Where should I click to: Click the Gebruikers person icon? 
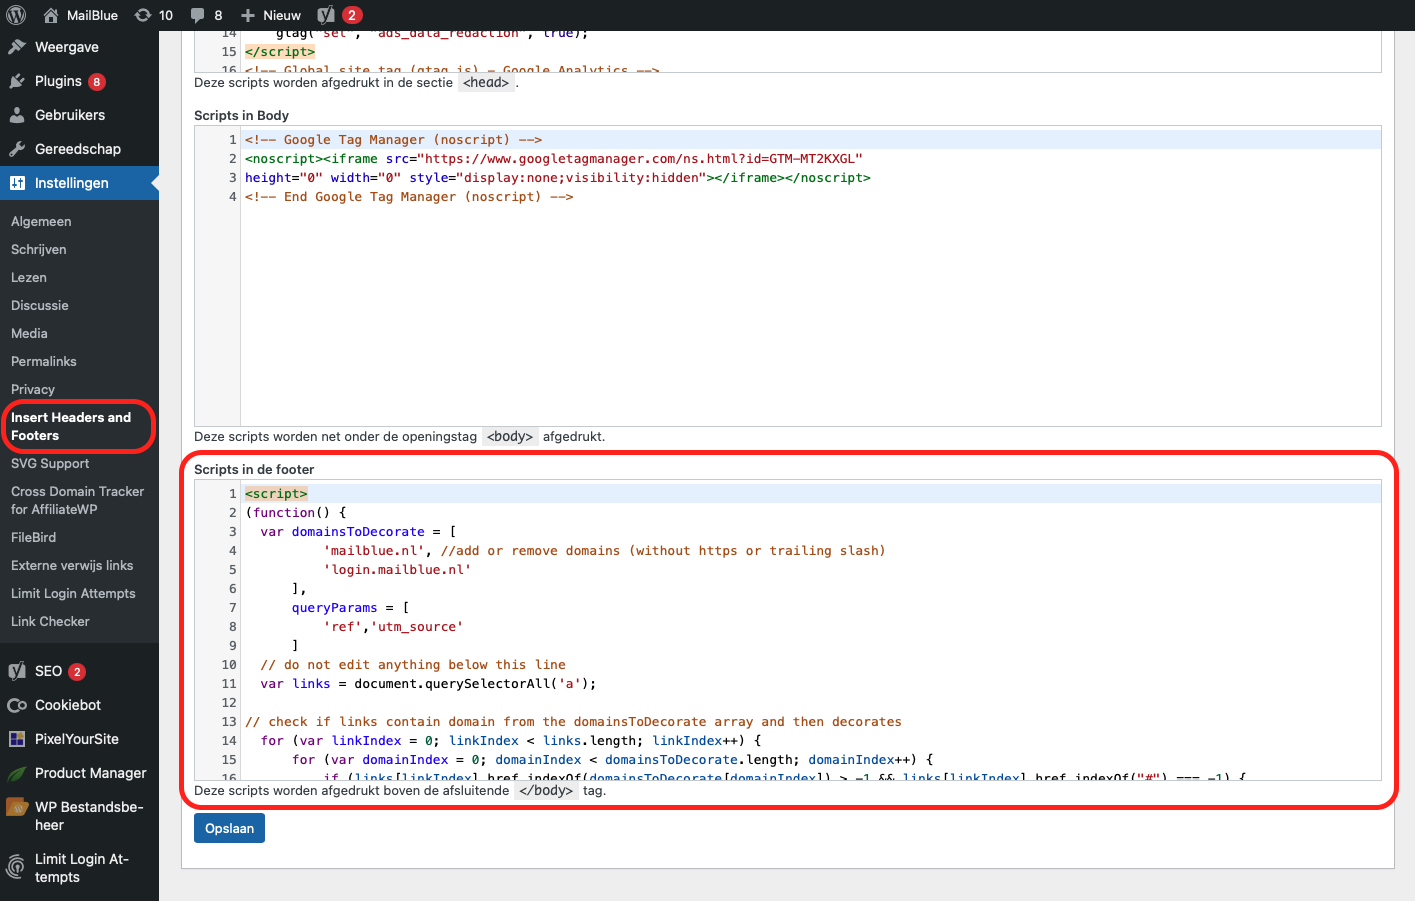(17, 115)
